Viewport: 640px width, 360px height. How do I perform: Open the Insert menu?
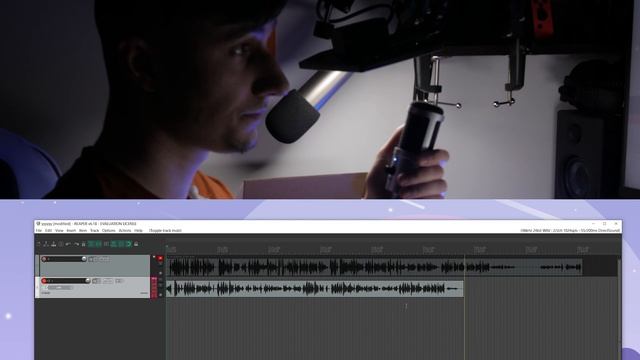[x=71, y=231]
